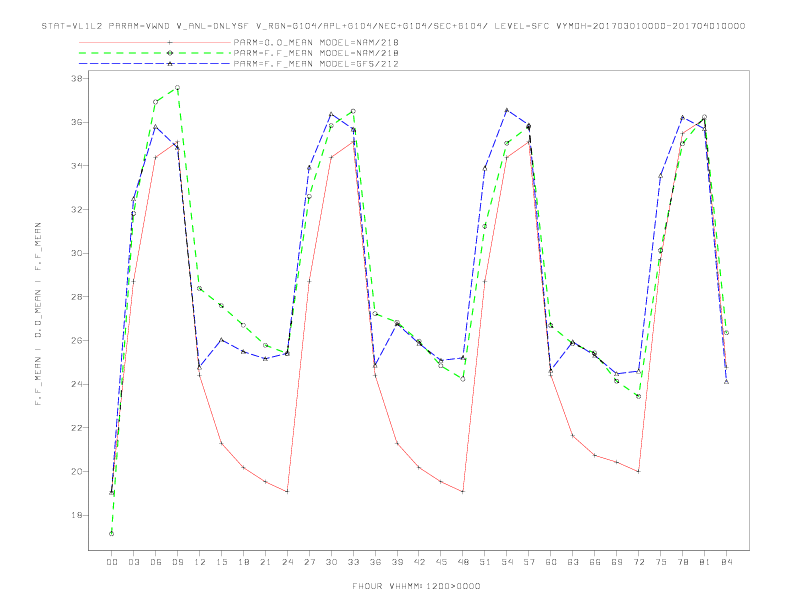Click red observation marker at hour 48 trough
This screenshot has height=612, width=792.
tap(463, 491)
